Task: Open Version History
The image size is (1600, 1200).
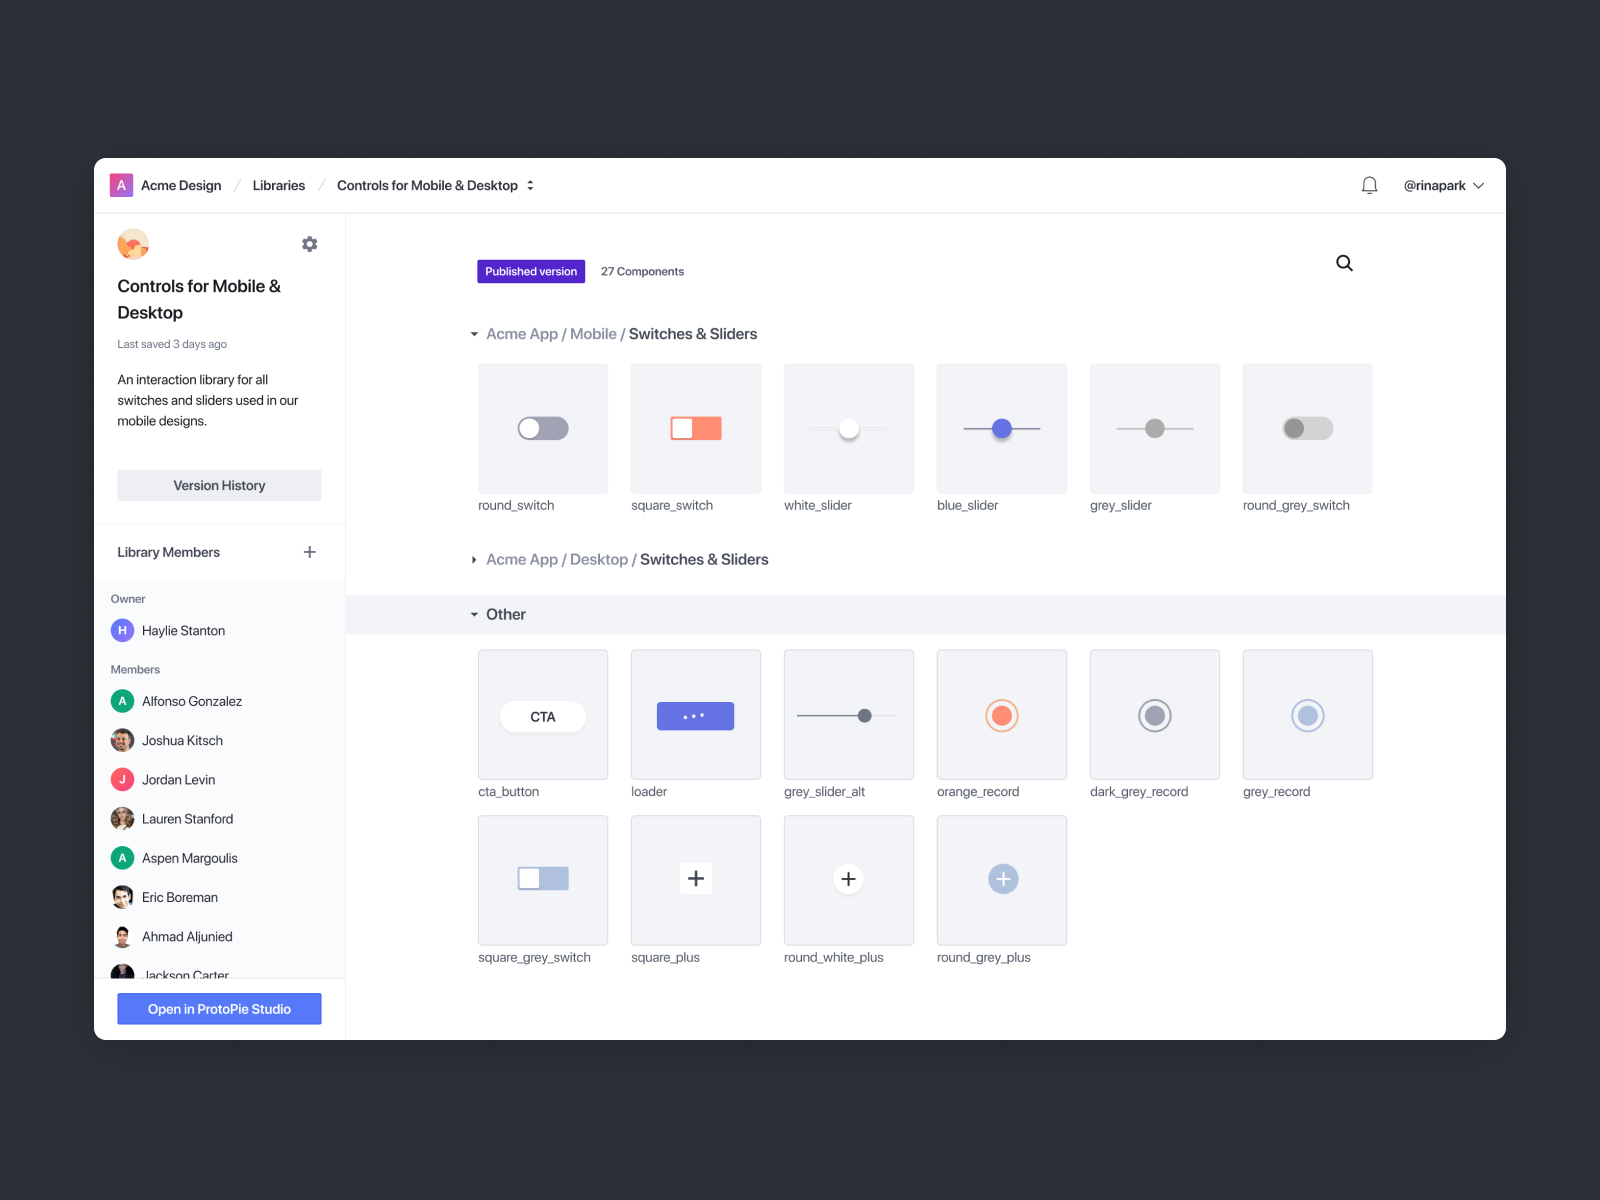Action: click(219, 485)
